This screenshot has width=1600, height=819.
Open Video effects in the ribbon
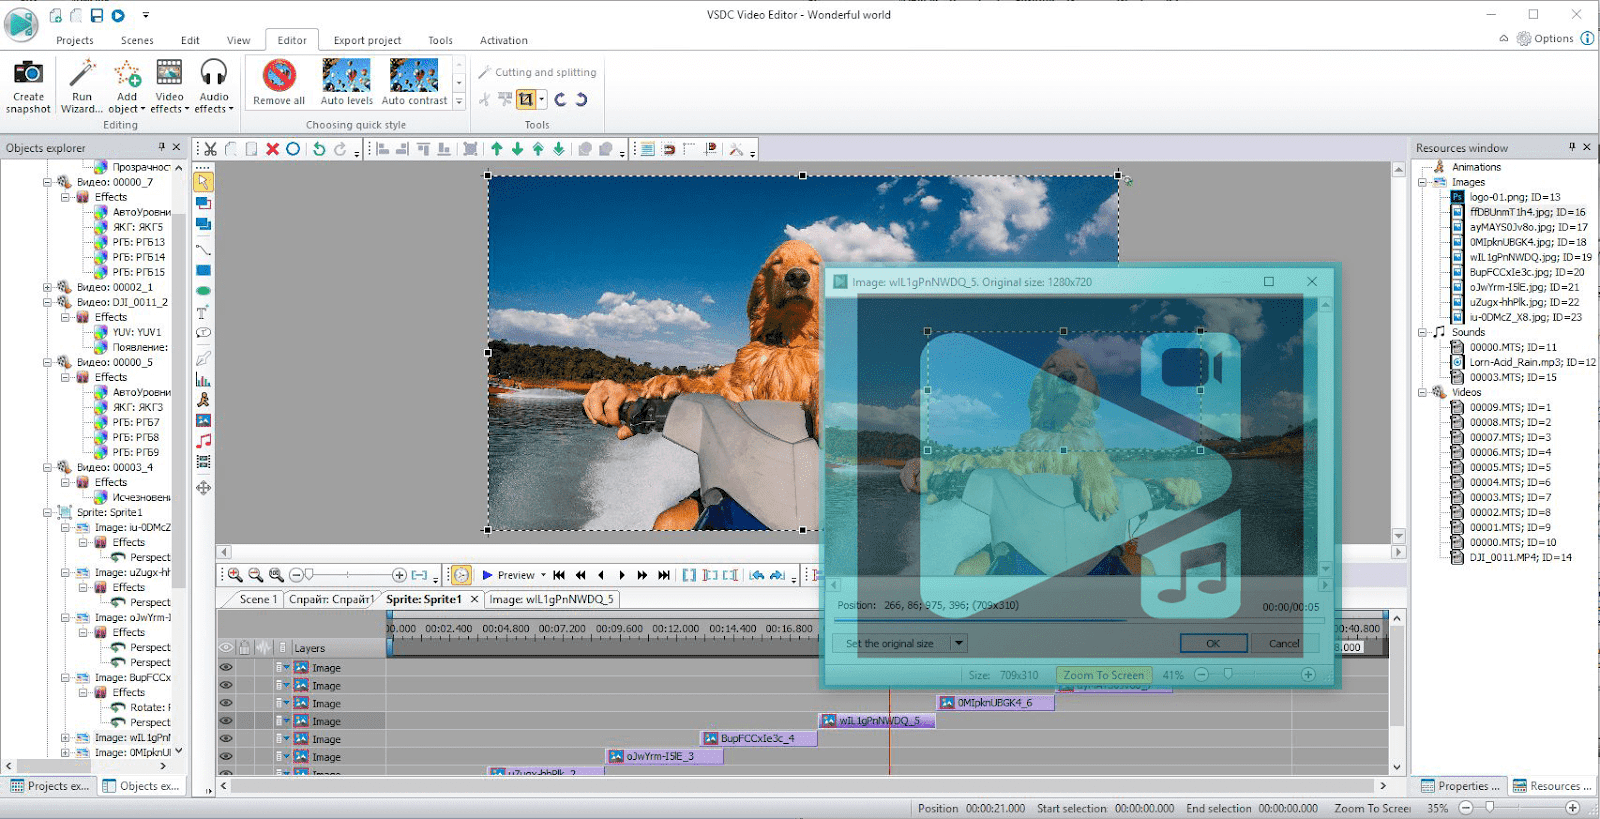[169, 86]
